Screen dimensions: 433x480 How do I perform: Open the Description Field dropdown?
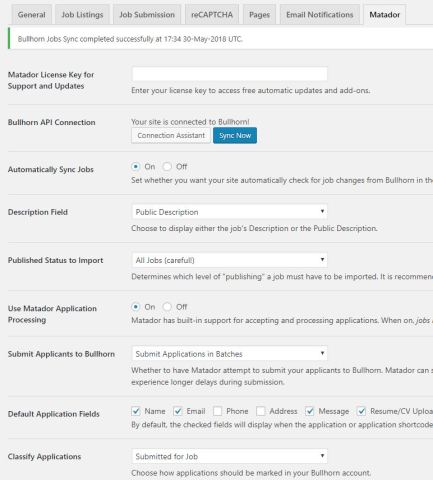(x=229, y=212)
